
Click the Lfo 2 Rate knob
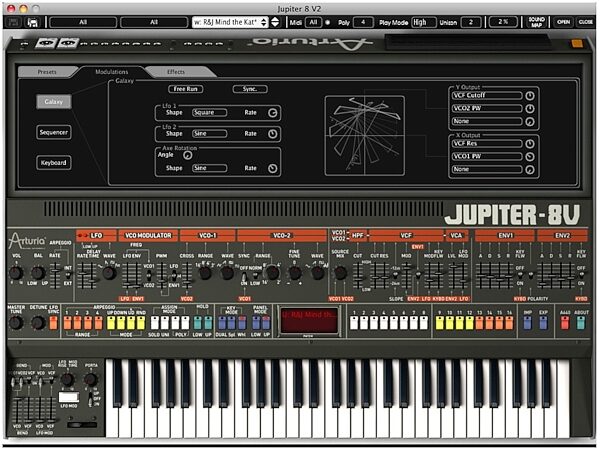point(272,134)
